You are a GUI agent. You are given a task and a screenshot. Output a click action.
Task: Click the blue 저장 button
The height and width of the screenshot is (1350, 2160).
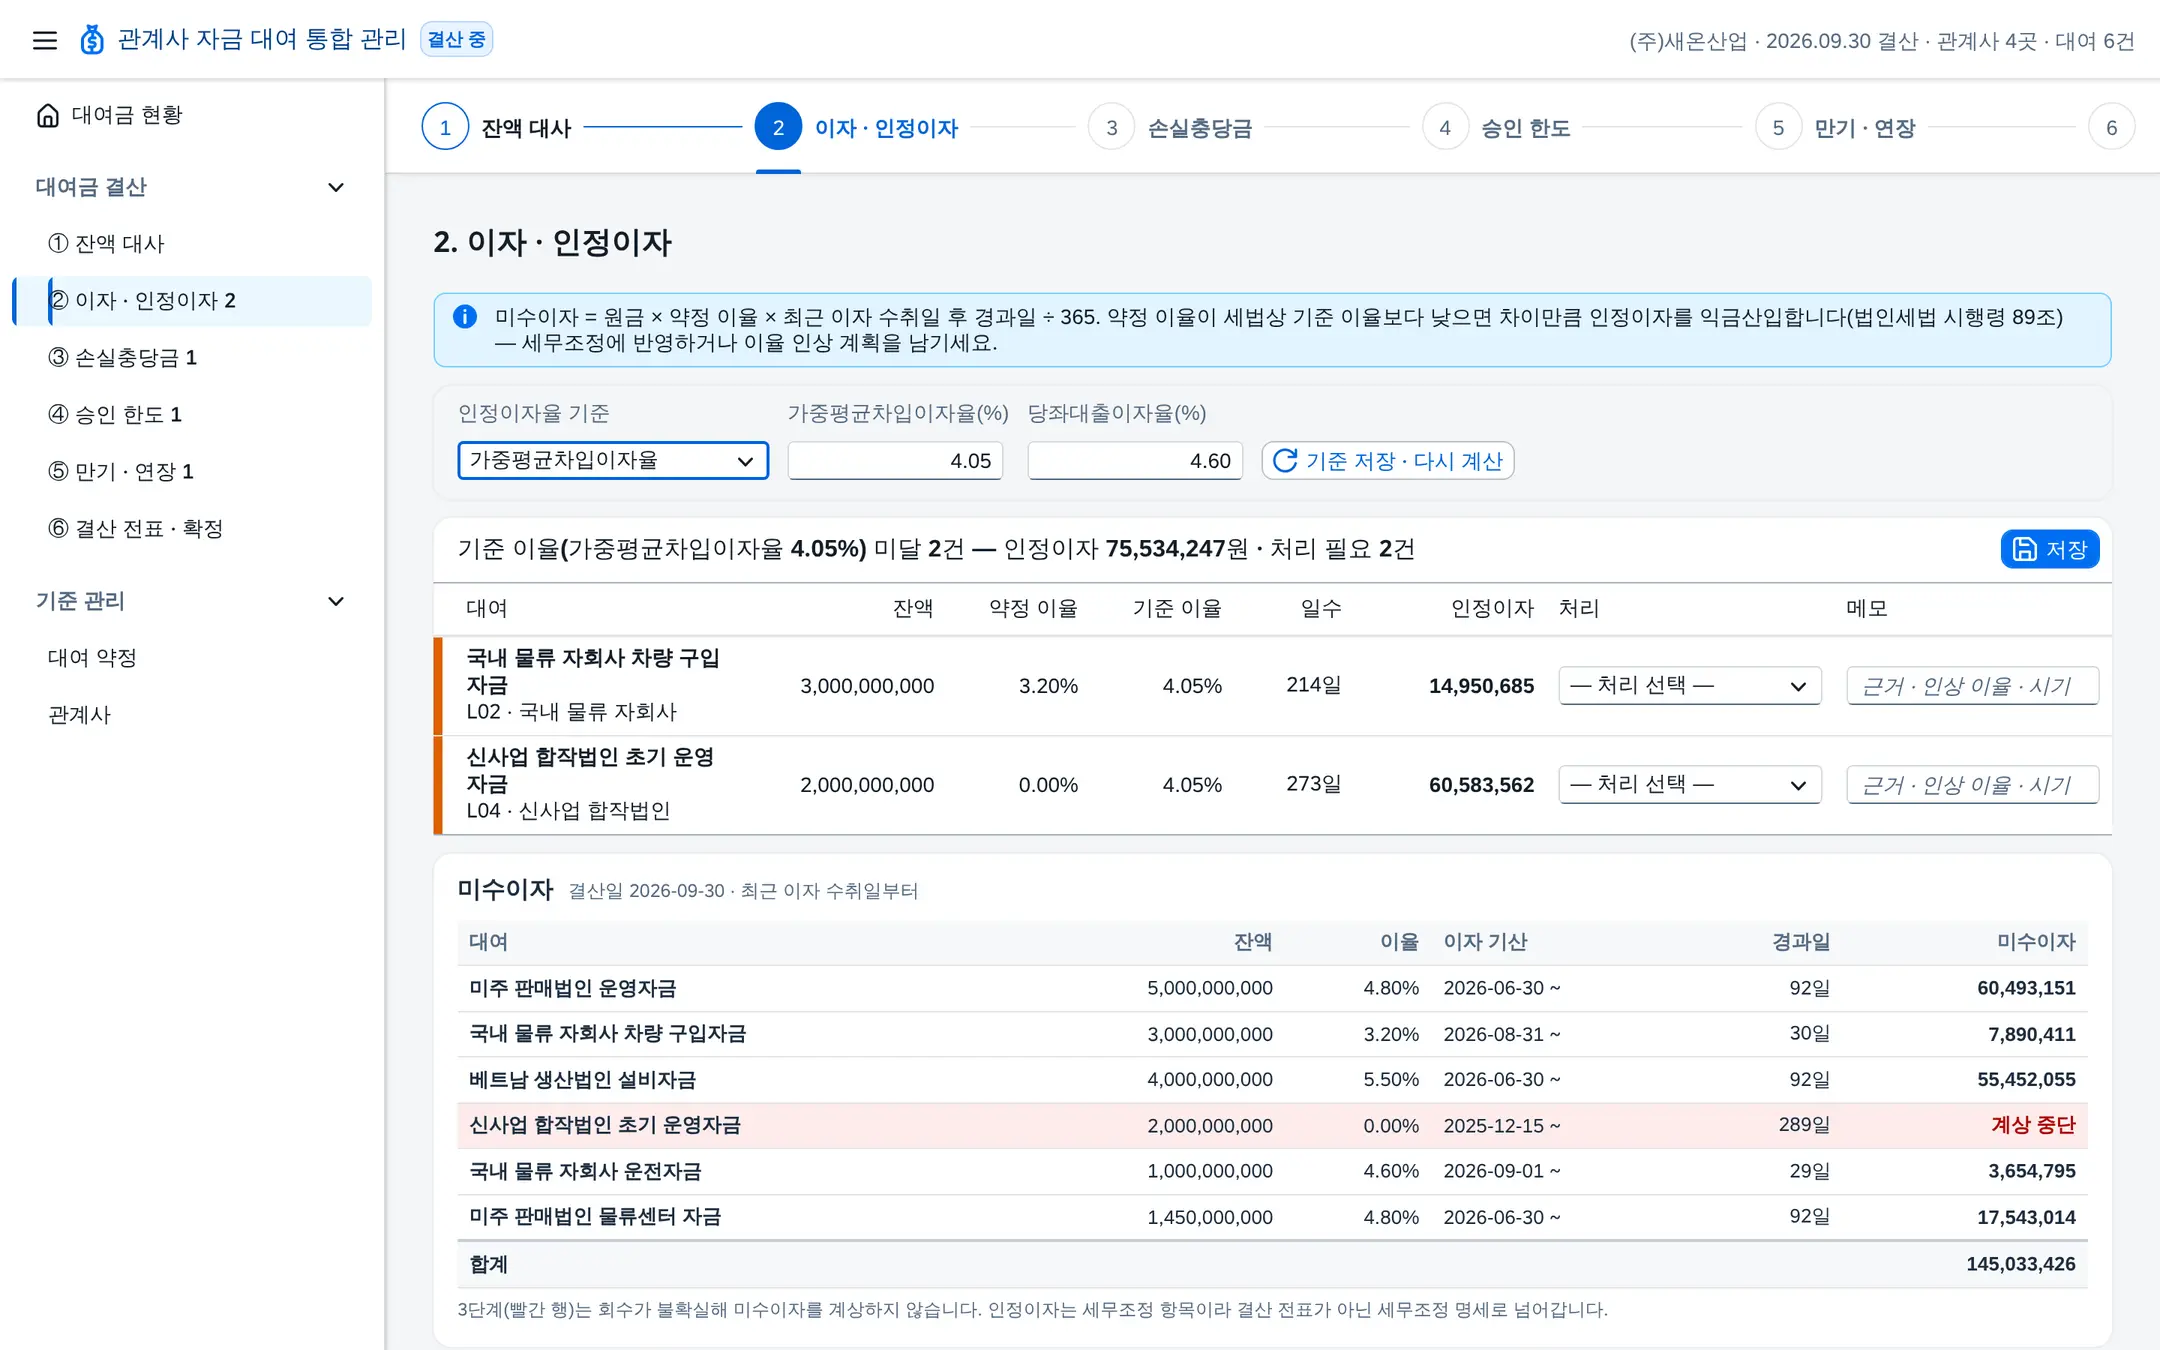click(2050, 549)
